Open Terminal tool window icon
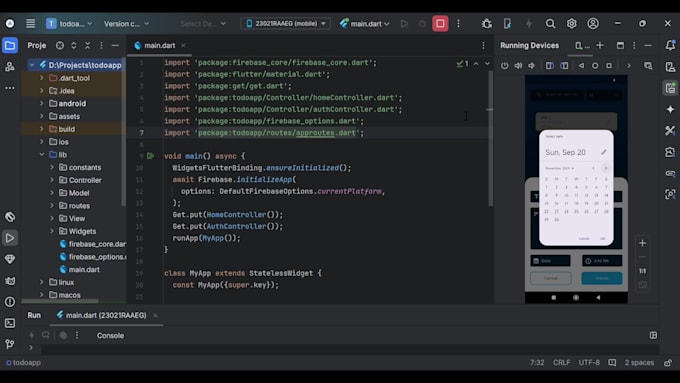The width and height of the screenshot is (680, 383). pyautogui.click(x=10, y=323)
